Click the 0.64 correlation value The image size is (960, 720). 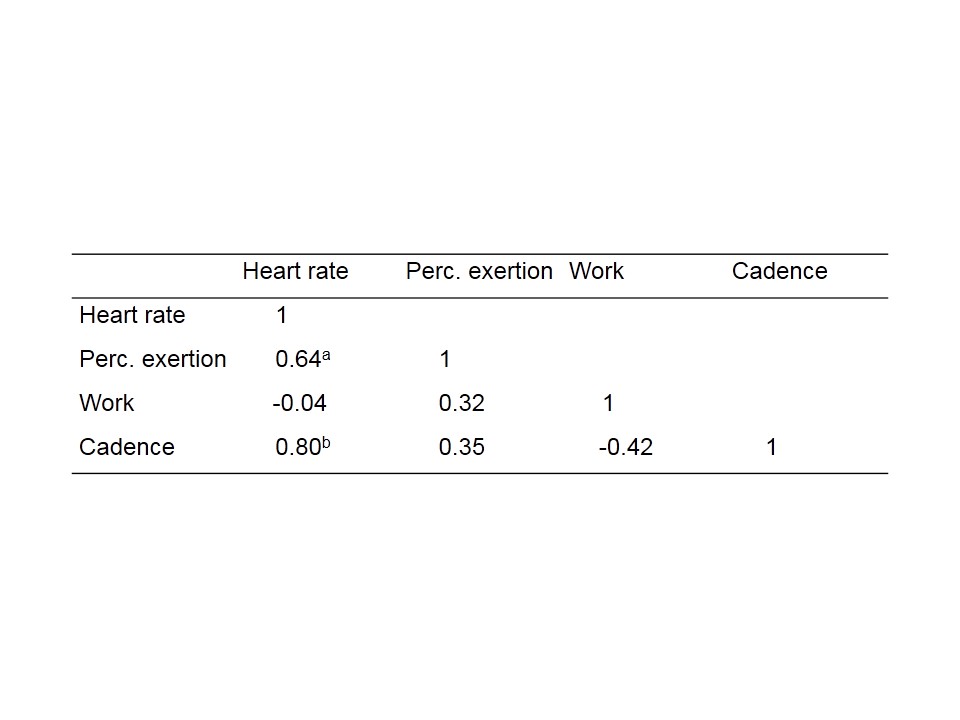(297, 360)
